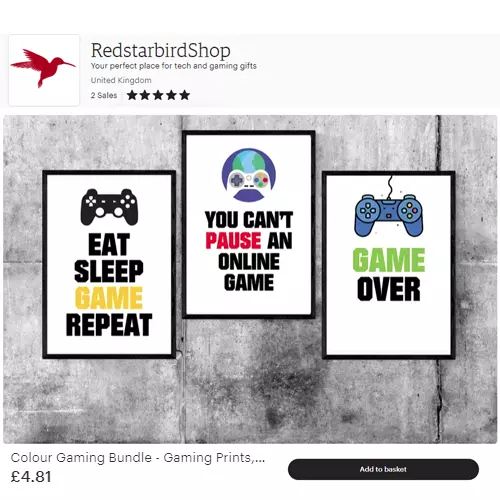Click the Game Over framed print

coord(389,265)
